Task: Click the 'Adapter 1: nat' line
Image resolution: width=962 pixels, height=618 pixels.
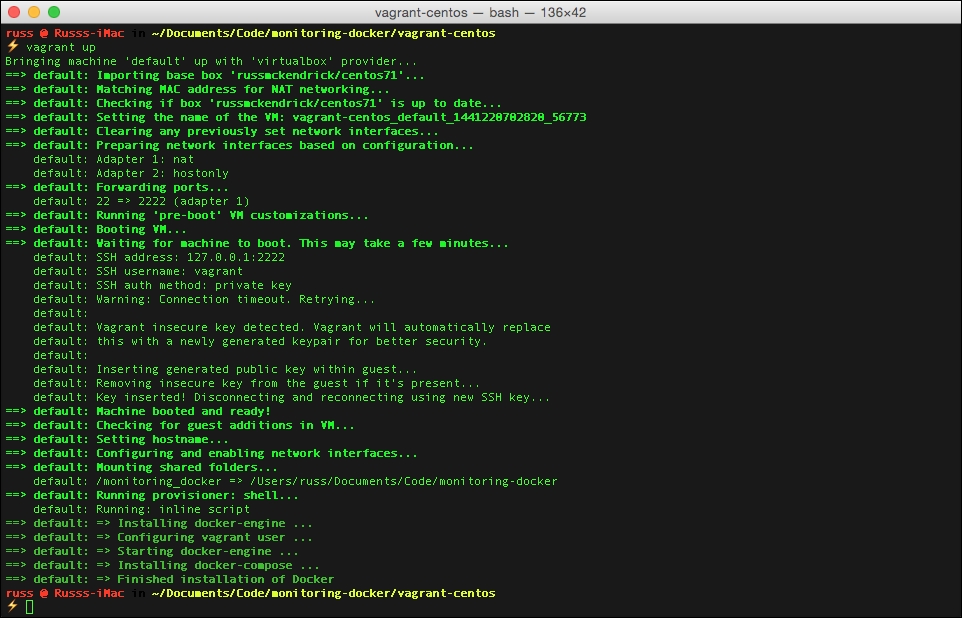Action: (x=114, y=160)
